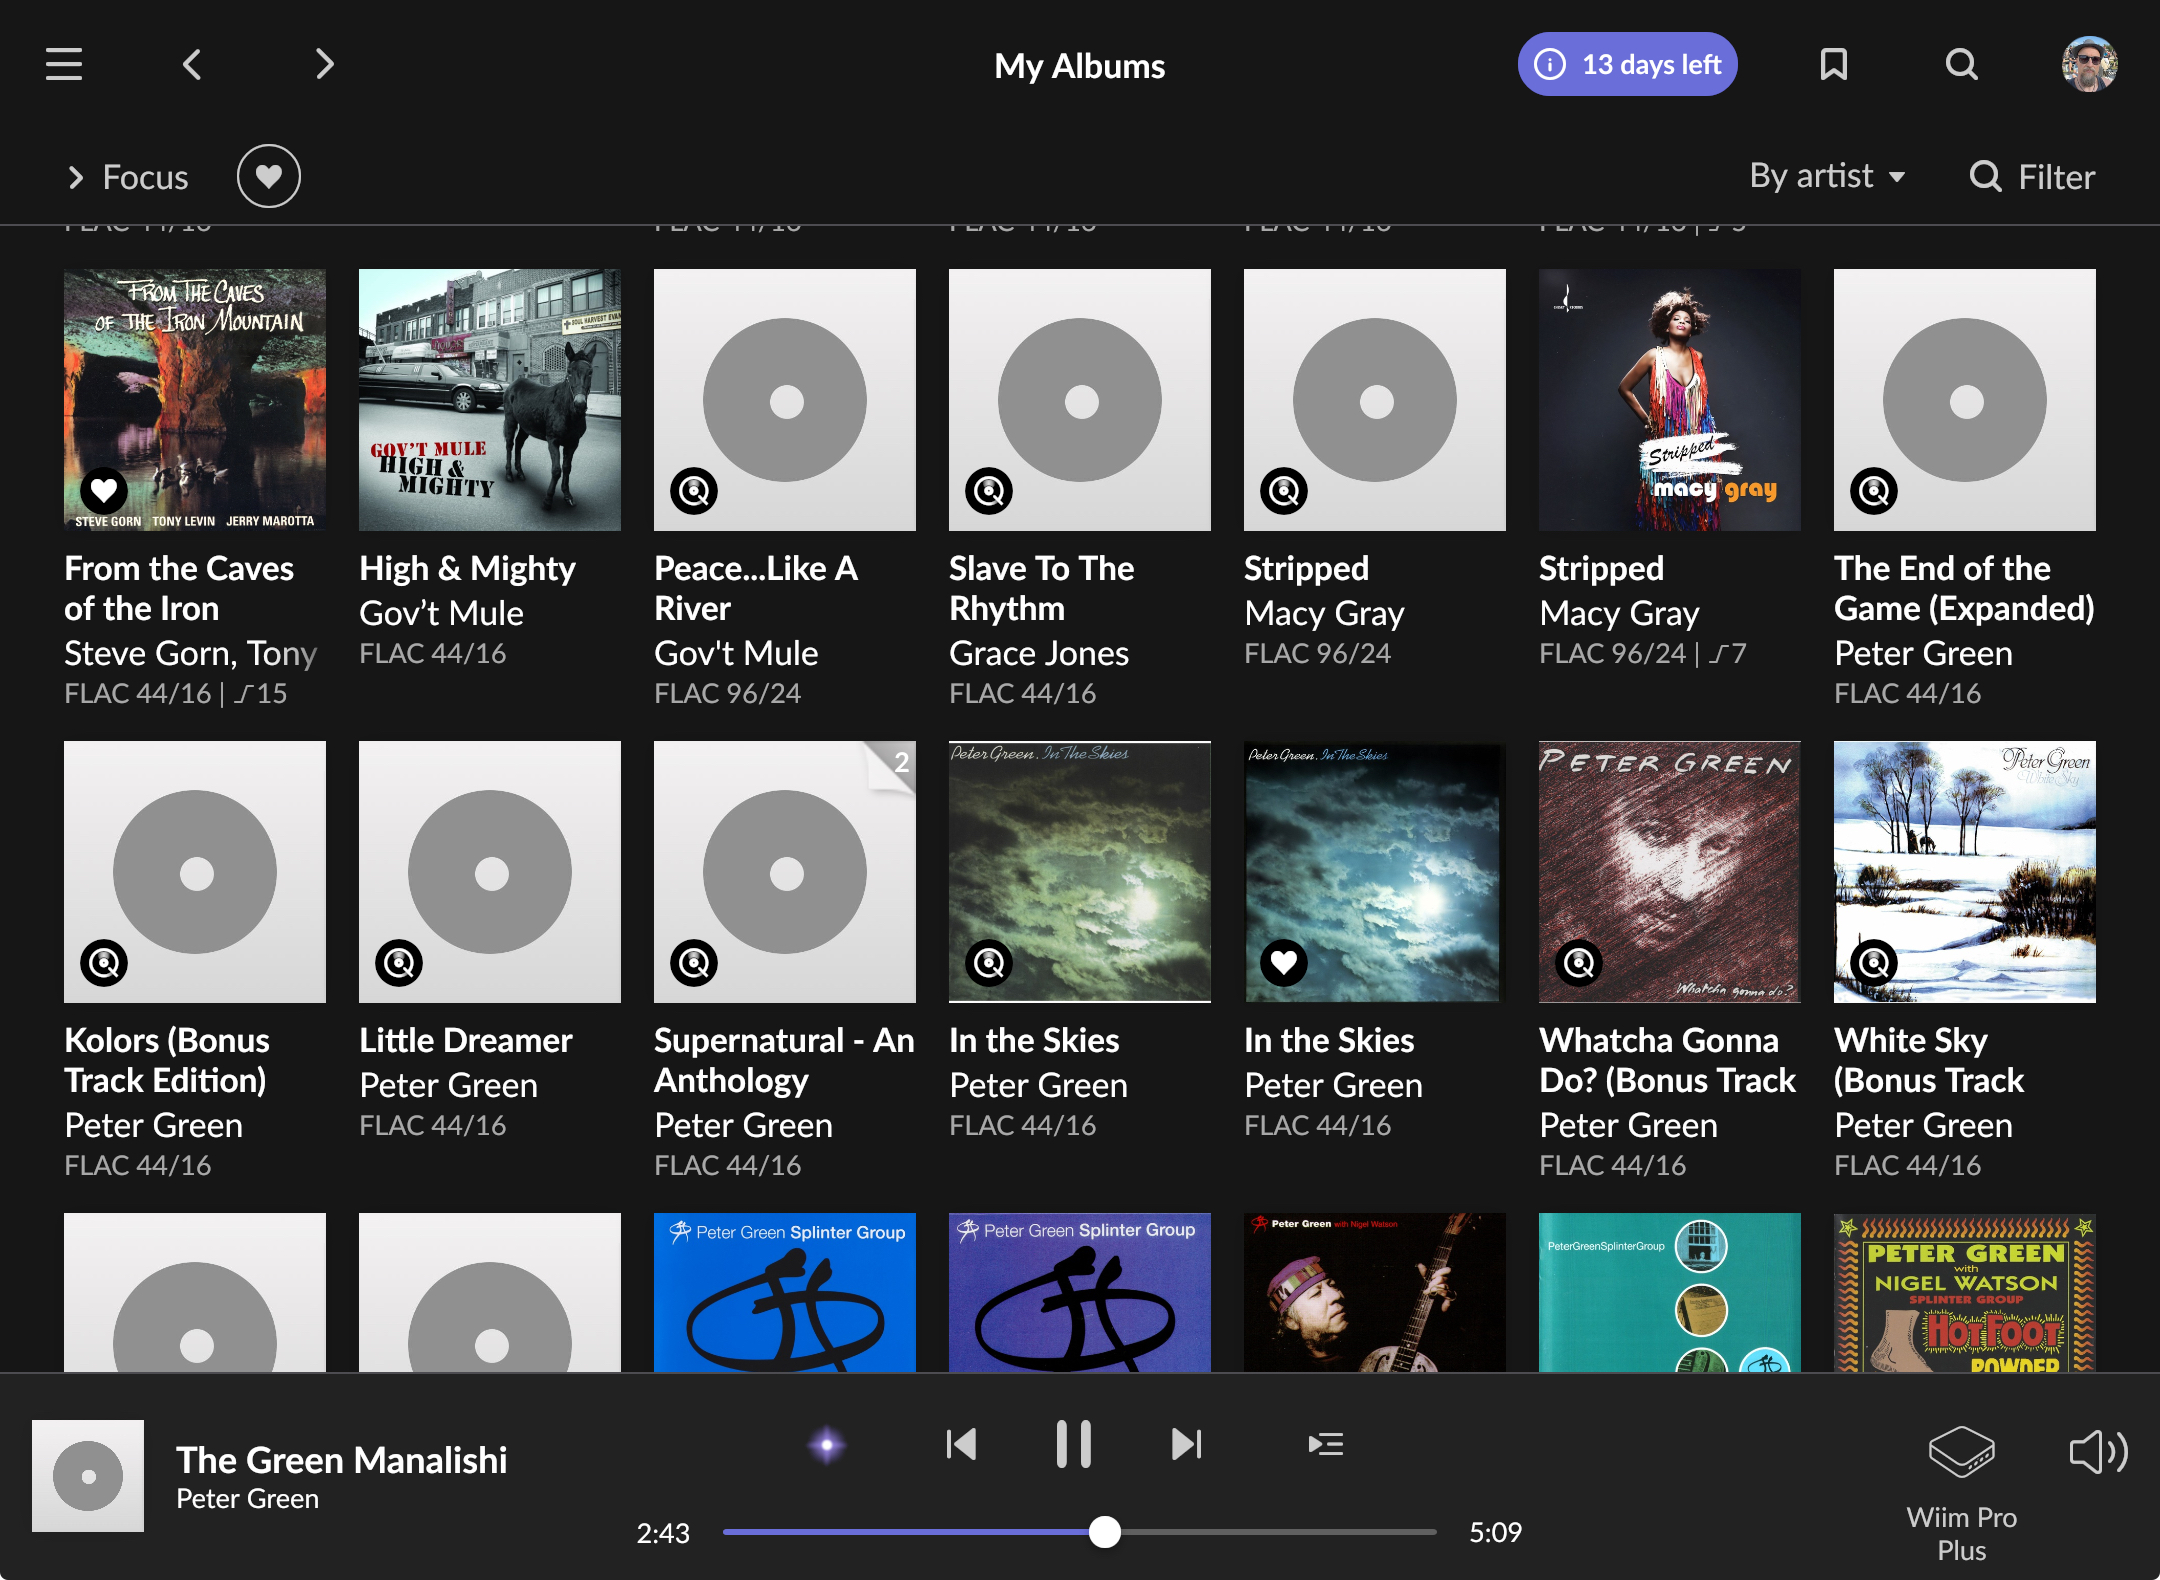This screenshot has width=2160, height=1580.
Task: Open the play queue icon
Action: point(1325,1445)
